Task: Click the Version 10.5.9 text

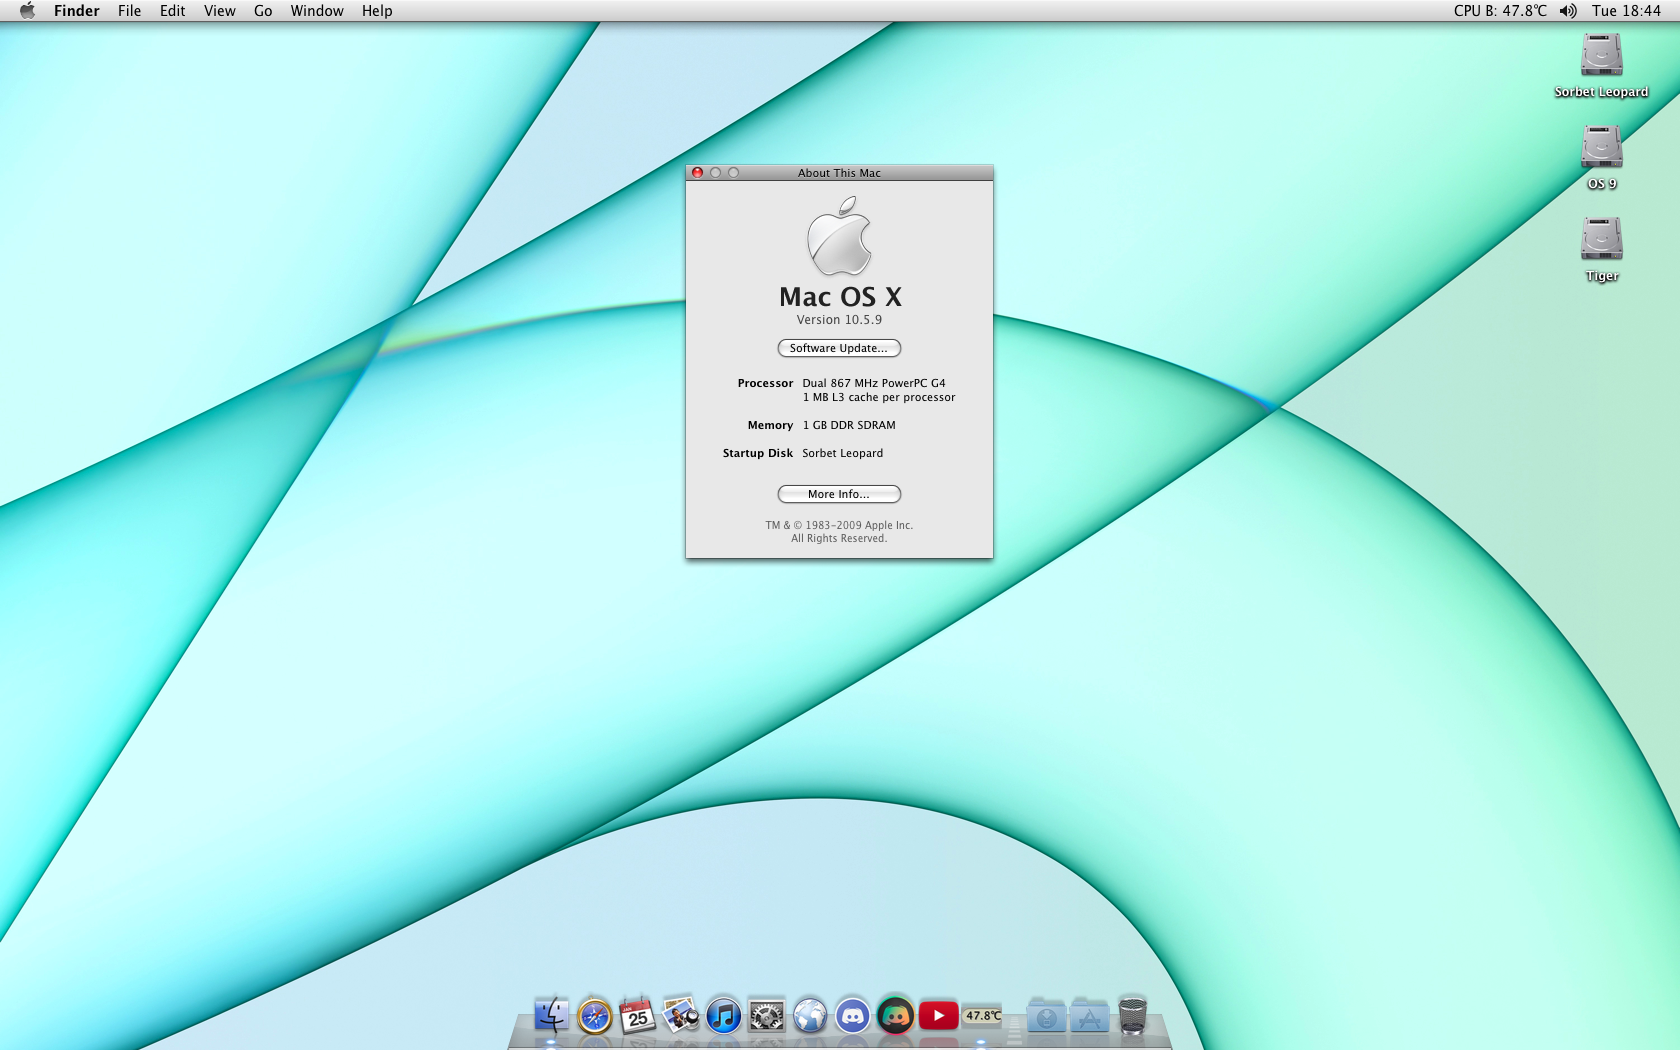Action: 839,320
